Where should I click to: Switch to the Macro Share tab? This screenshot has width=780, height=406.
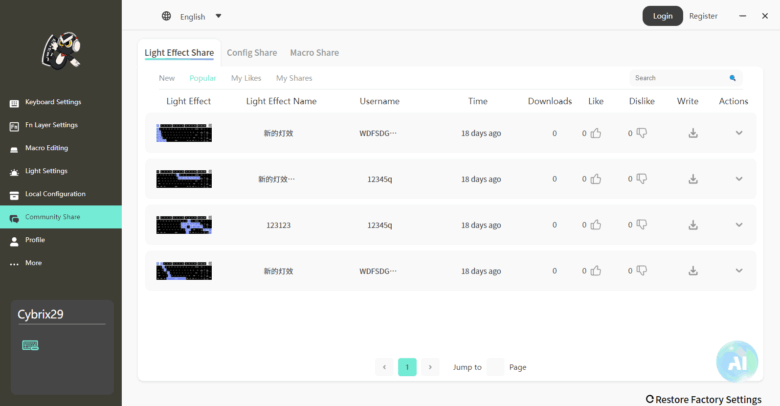click(314, 53)
